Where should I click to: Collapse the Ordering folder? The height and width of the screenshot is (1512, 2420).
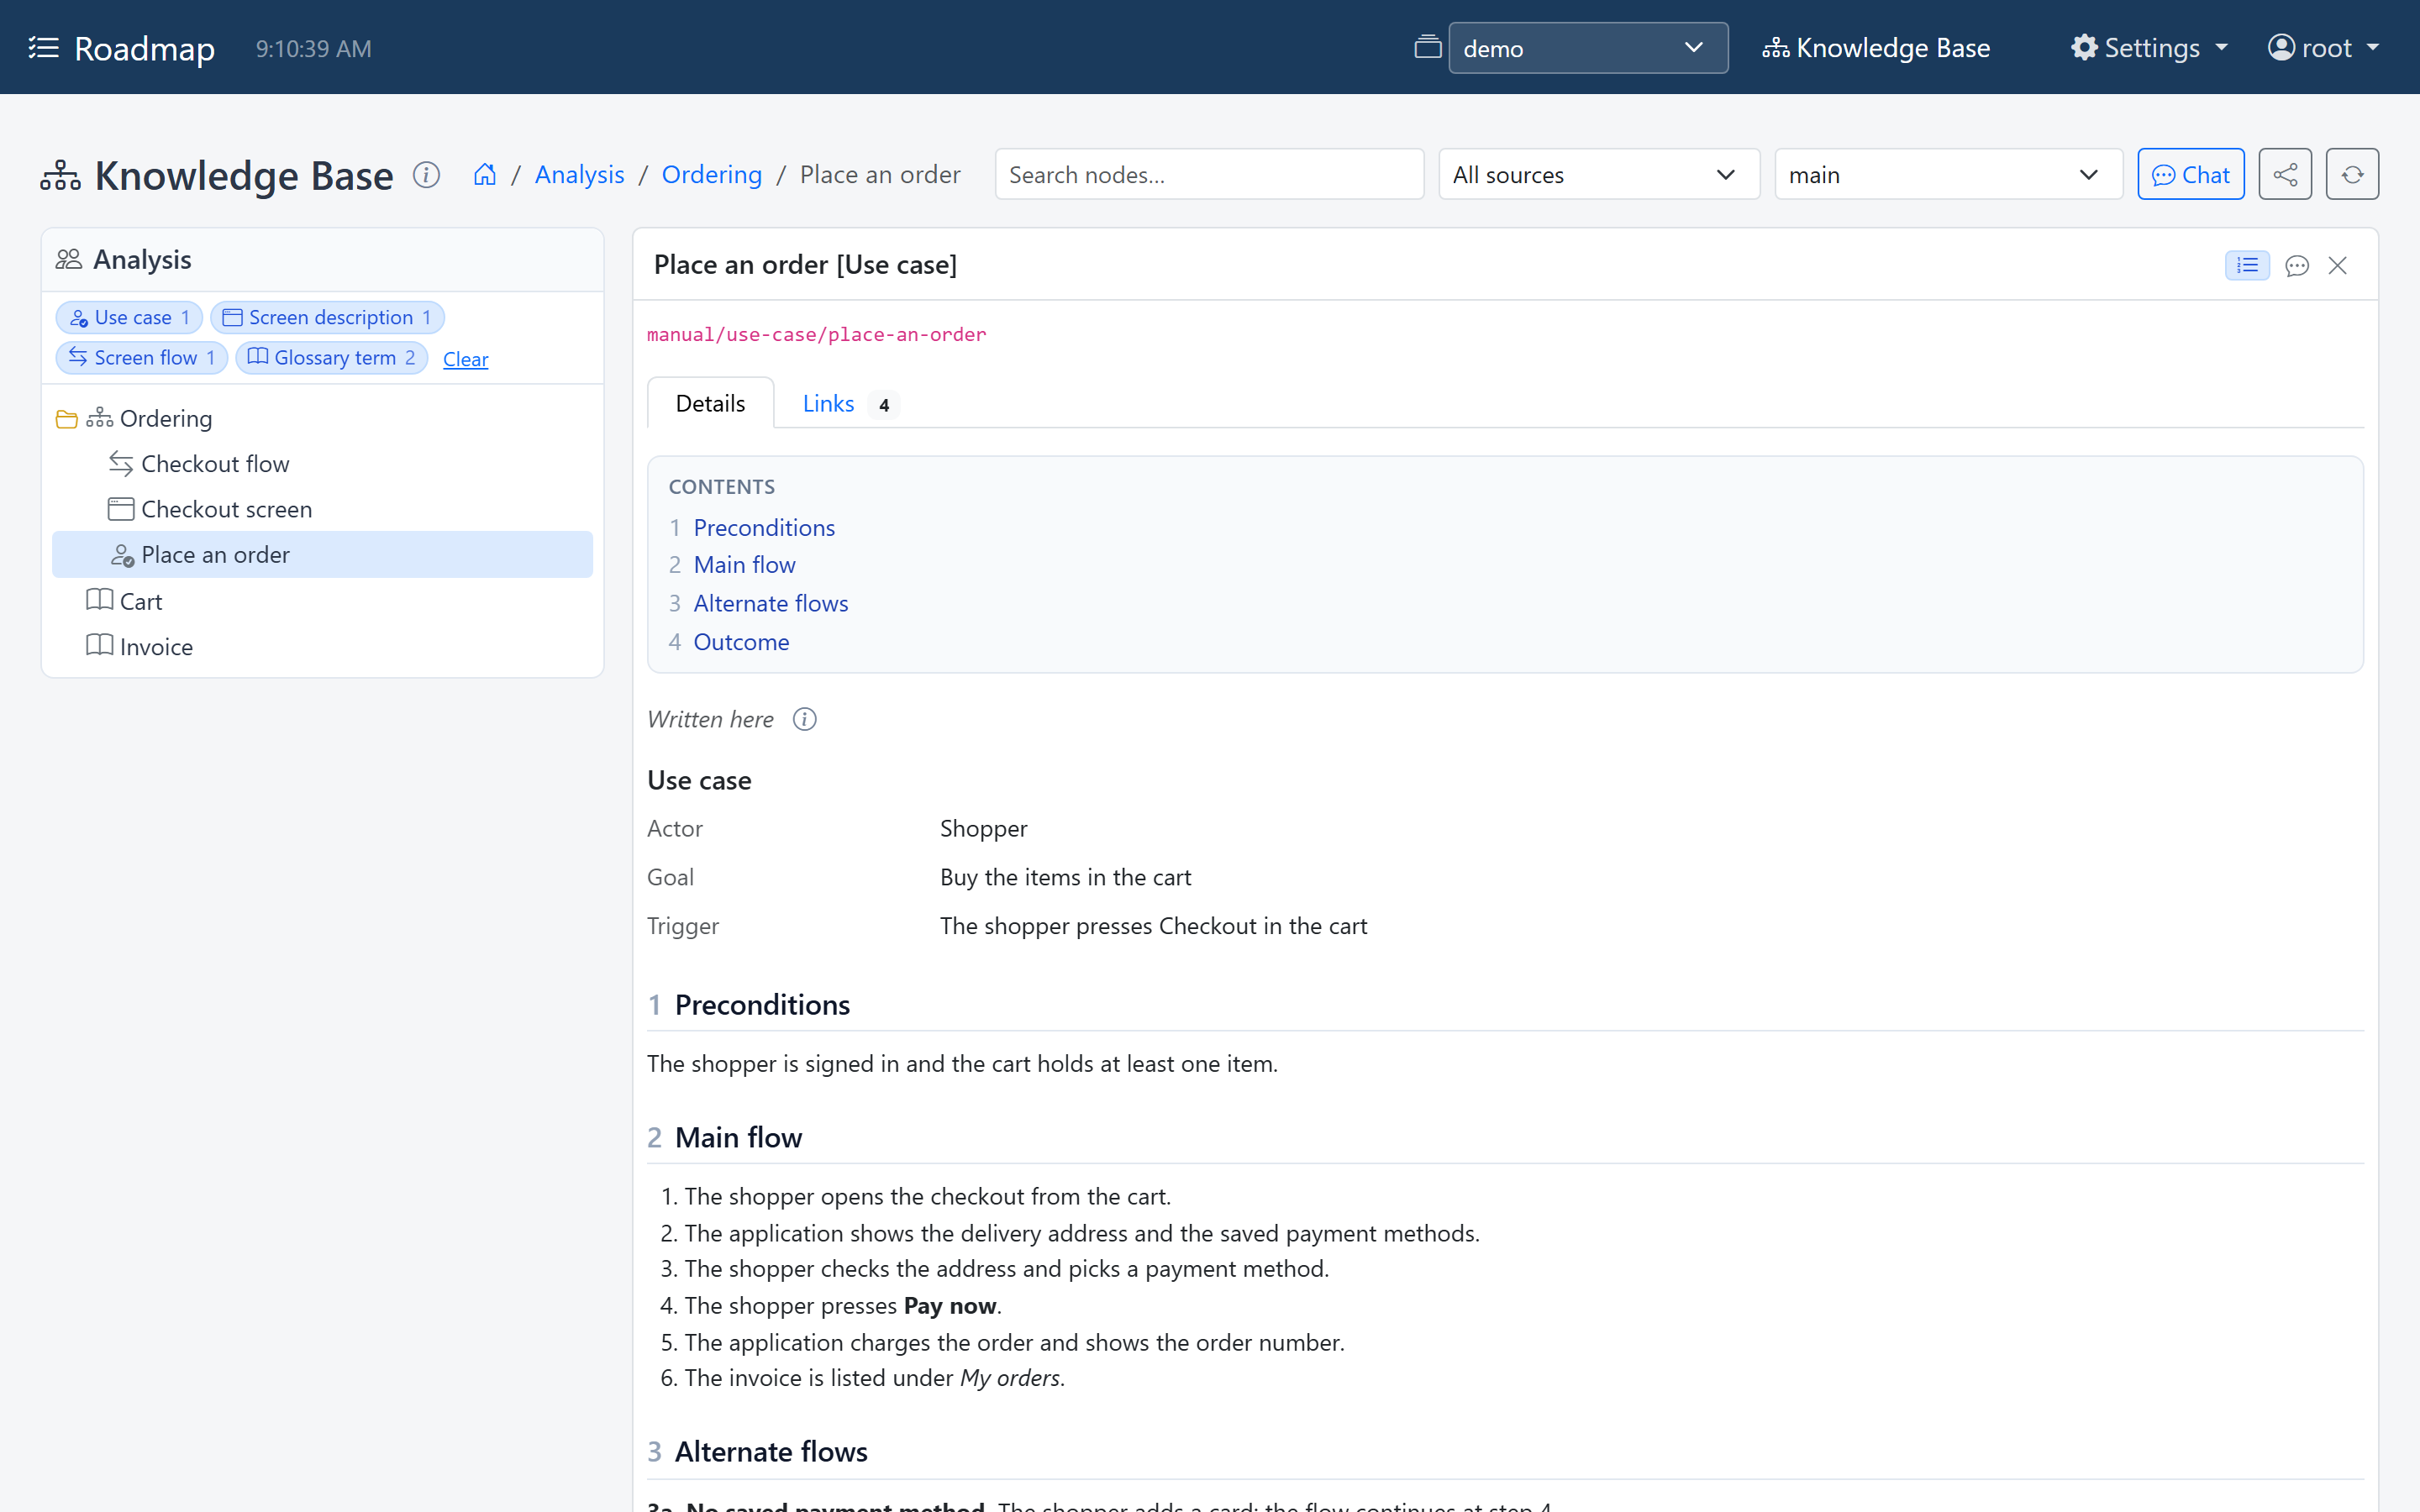[x=66, y=419]
